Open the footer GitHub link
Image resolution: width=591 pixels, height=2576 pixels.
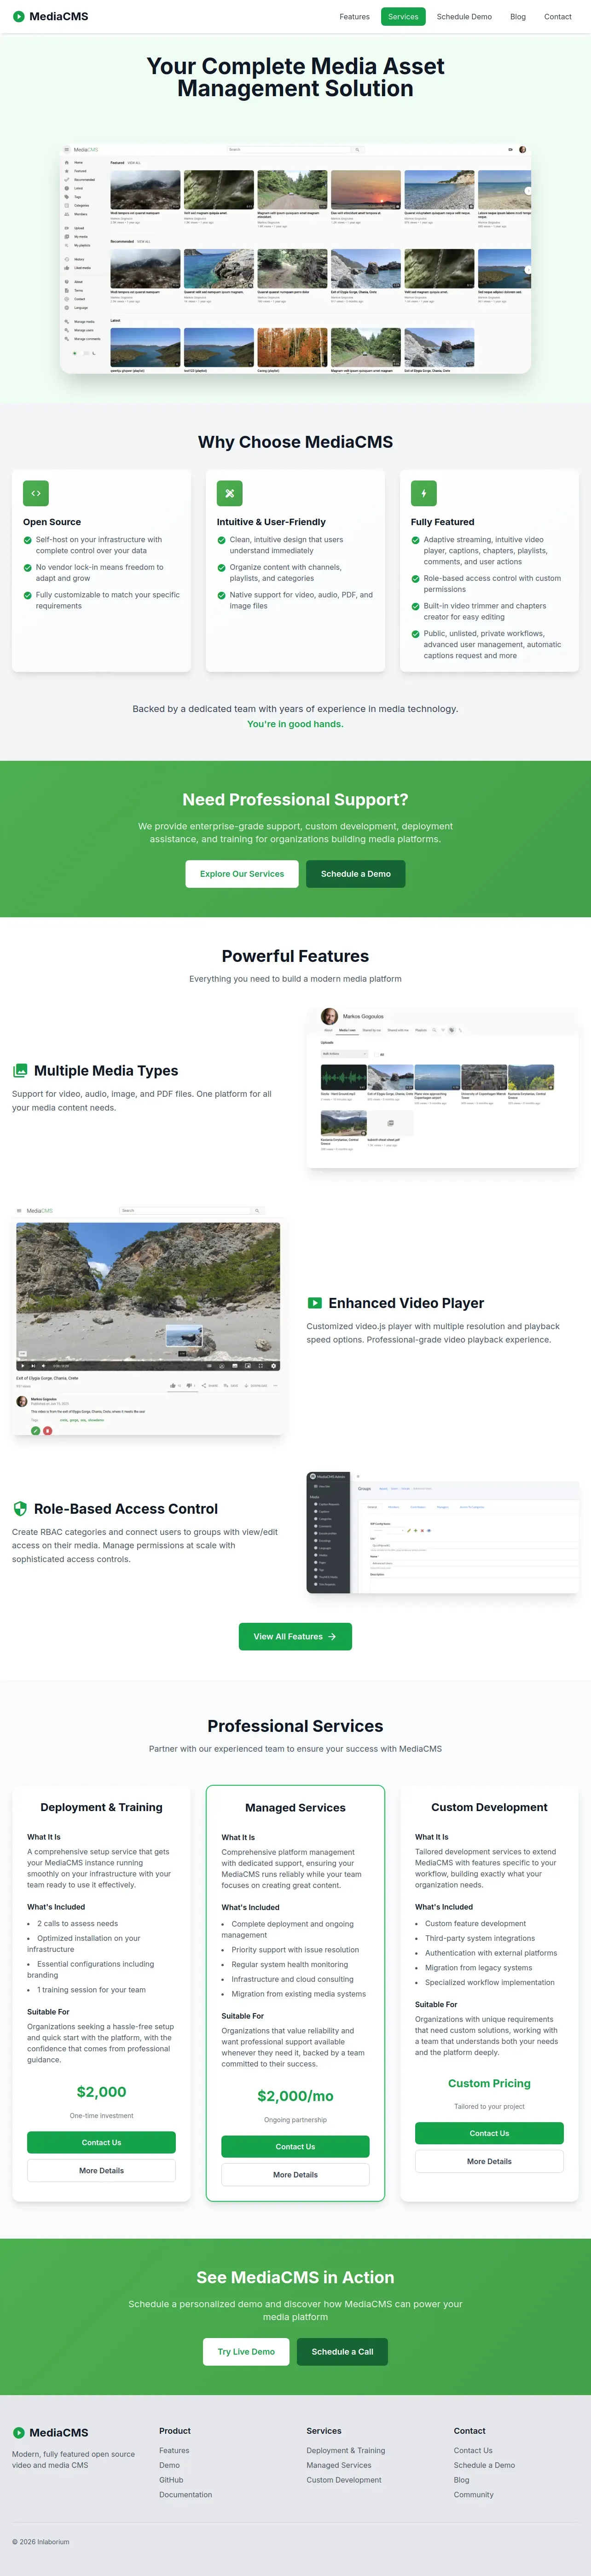coord(171,2480)
